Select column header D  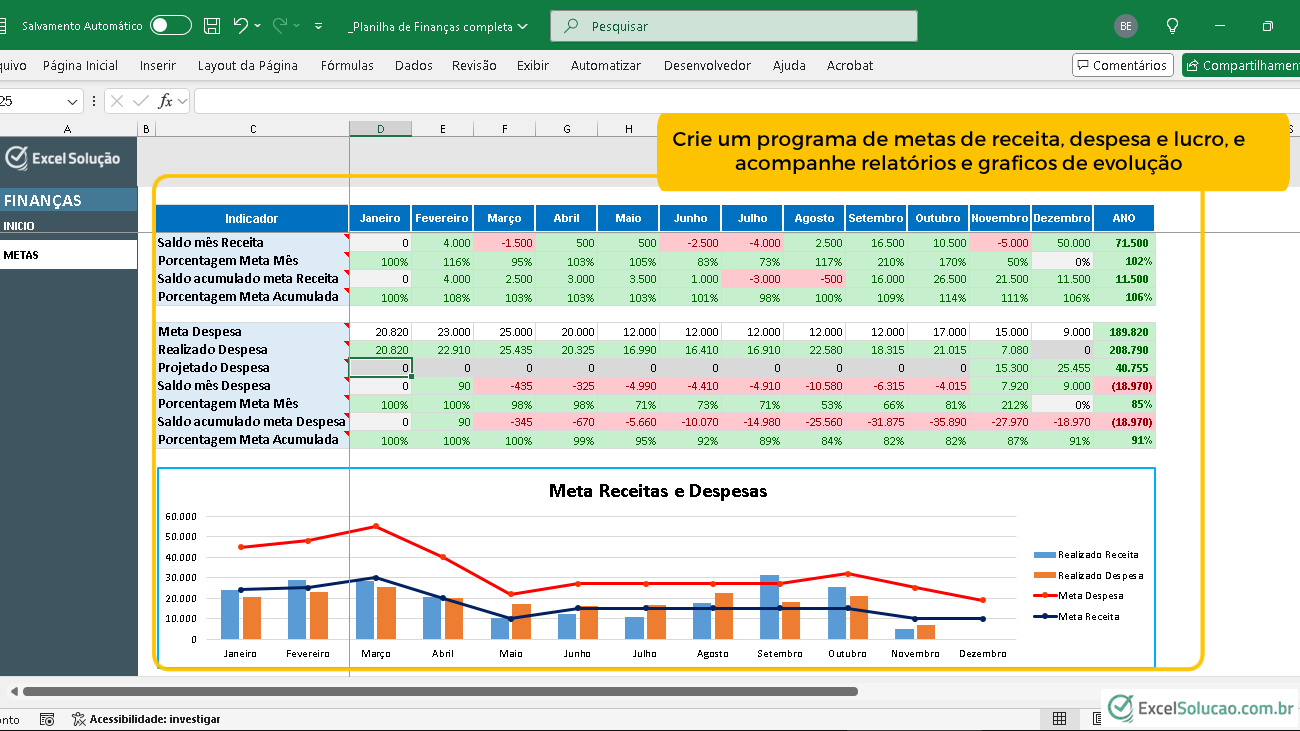(380, 129)
